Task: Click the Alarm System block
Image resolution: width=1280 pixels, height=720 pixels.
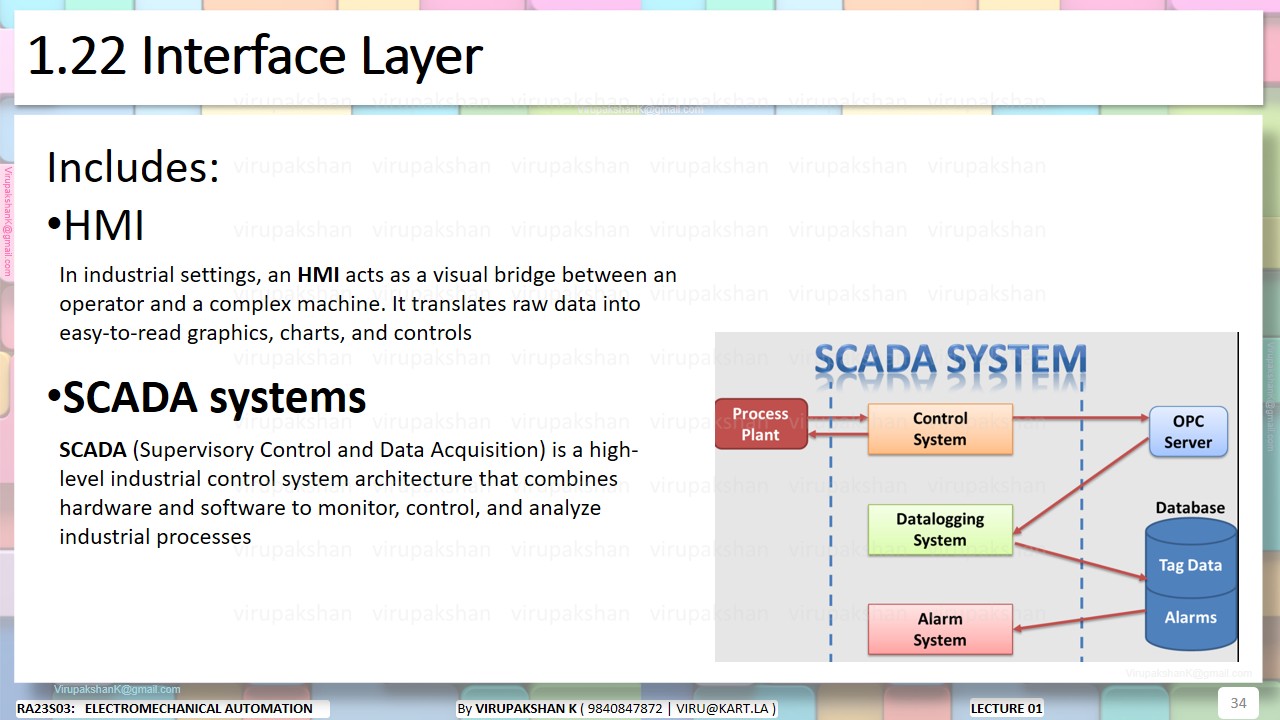Action: pos(940,630)
